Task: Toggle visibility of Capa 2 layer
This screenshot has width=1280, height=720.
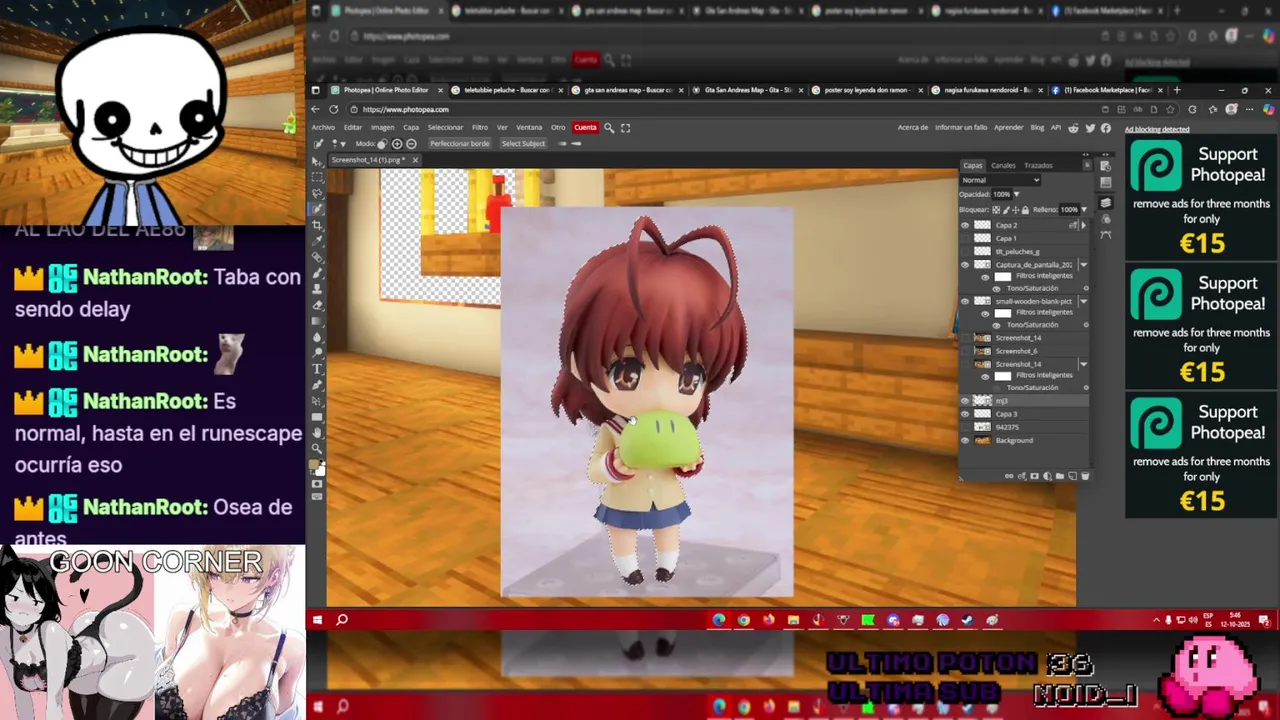Action: point(965,225)
